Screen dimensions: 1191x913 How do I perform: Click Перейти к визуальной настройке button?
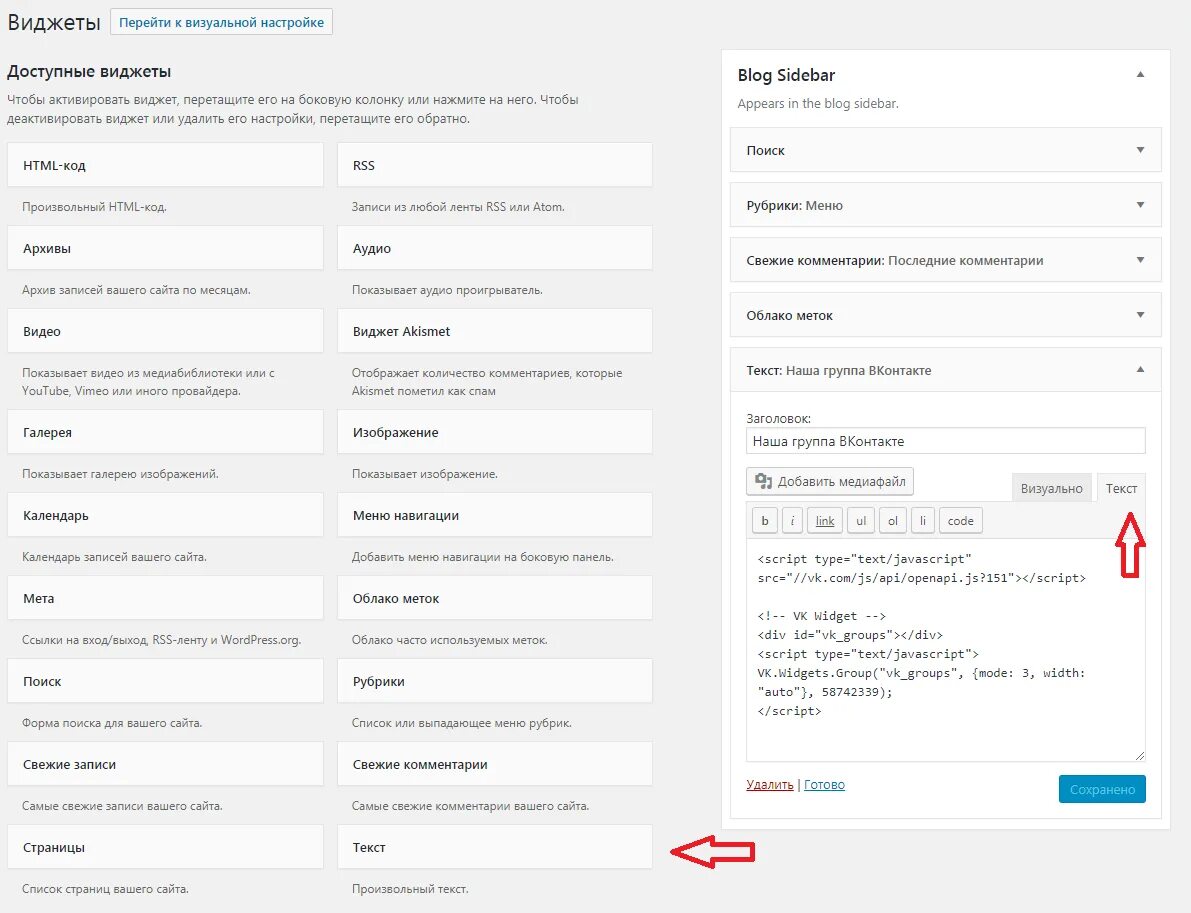pyautogui.click(x=222, y=23)
